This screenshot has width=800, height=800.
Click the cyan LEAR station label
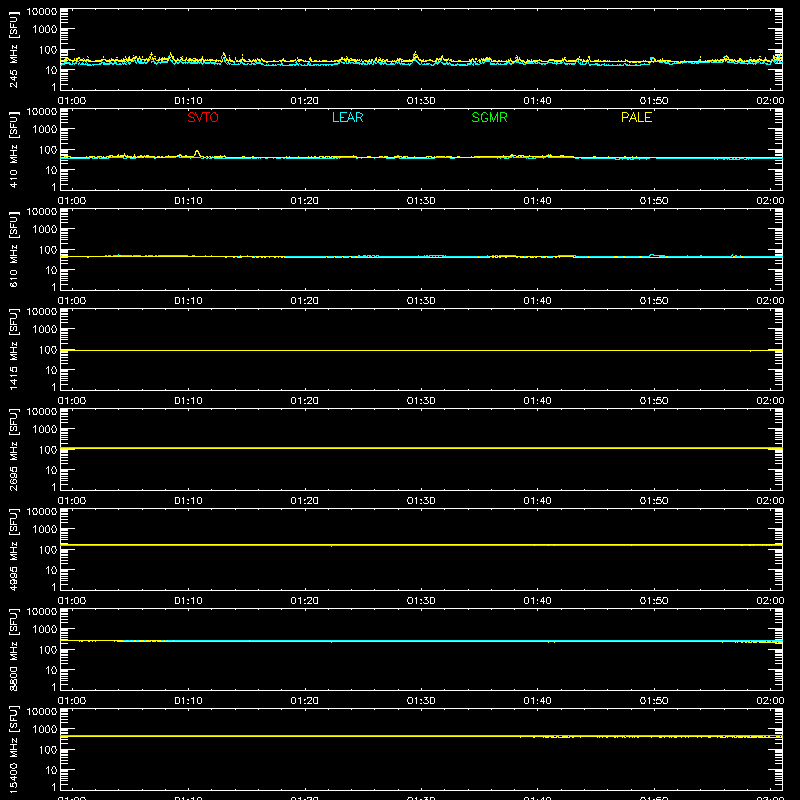[347, 117]
